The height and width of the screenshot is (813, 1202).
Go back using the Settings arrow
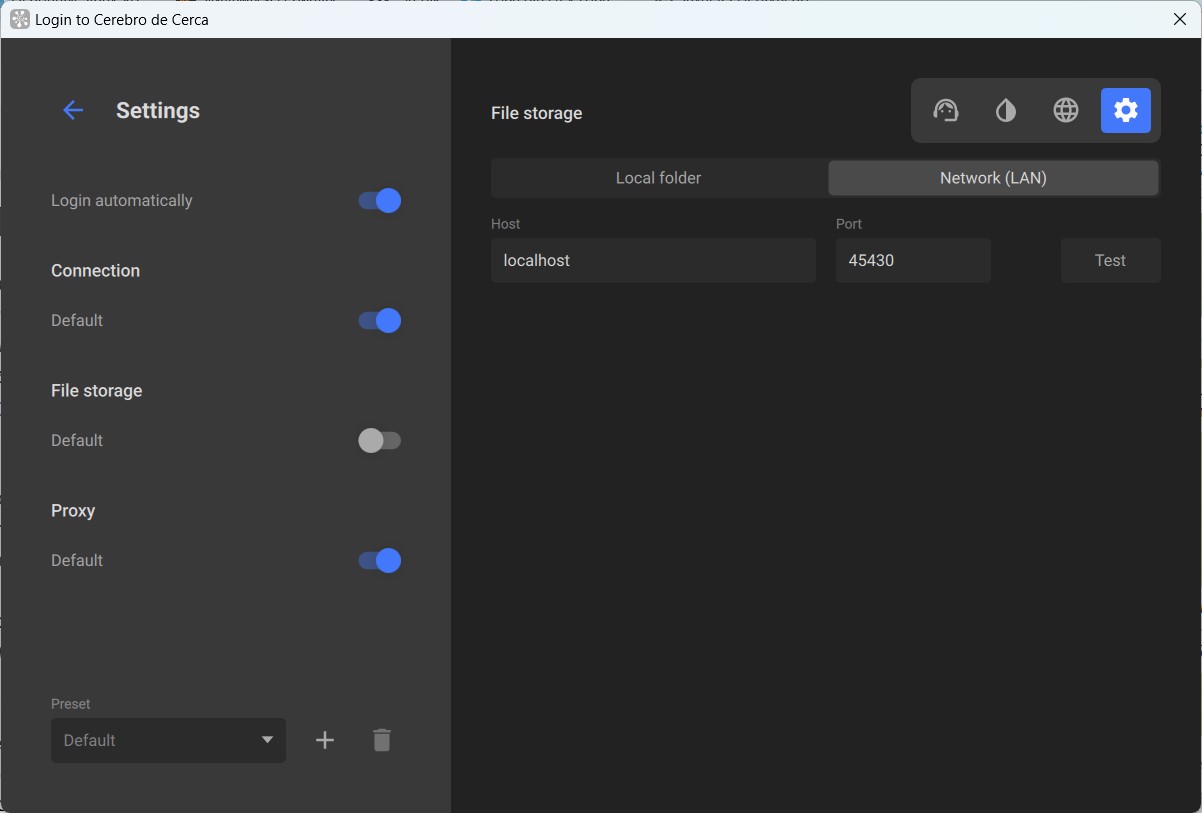point(73,110)
